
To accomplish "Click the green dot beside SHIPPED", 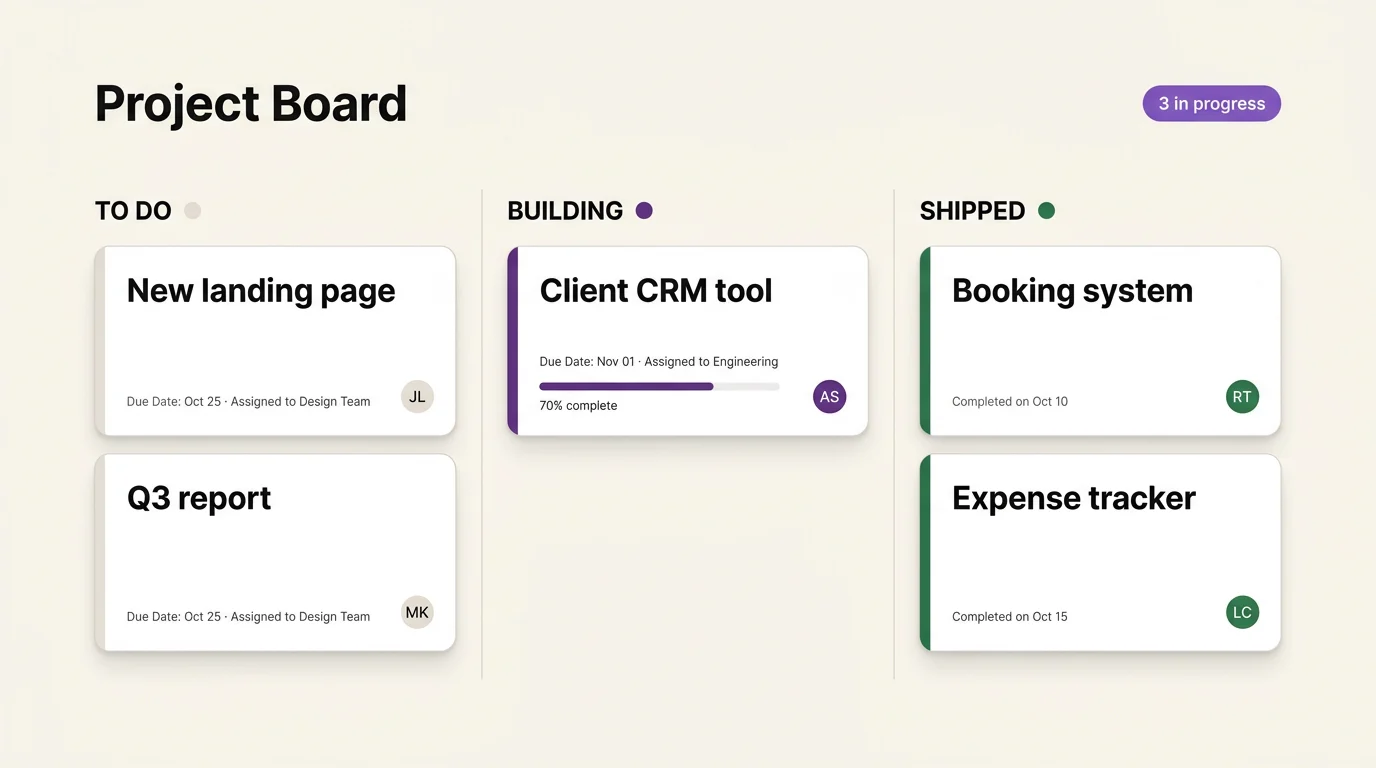I will (1046, 210).
